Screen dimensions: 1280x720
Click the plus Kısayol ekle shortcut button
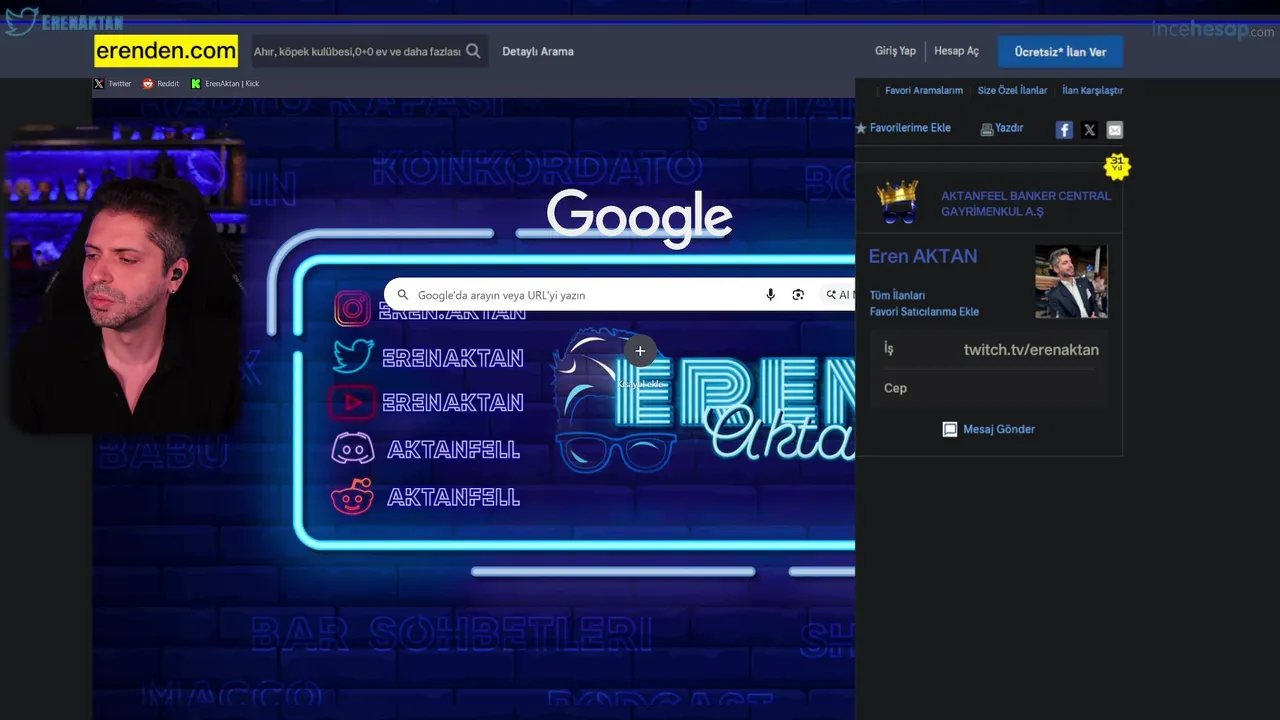click(x=640, y=351)
